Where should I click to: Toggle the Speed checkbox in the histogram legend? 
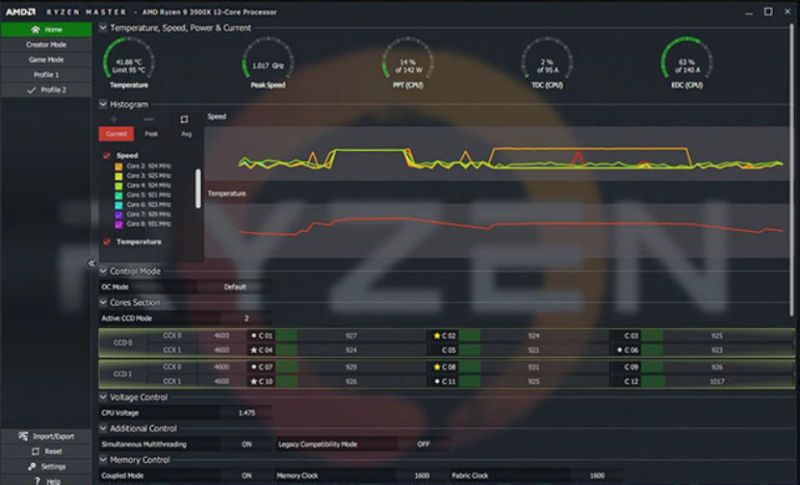pos(106,156)
